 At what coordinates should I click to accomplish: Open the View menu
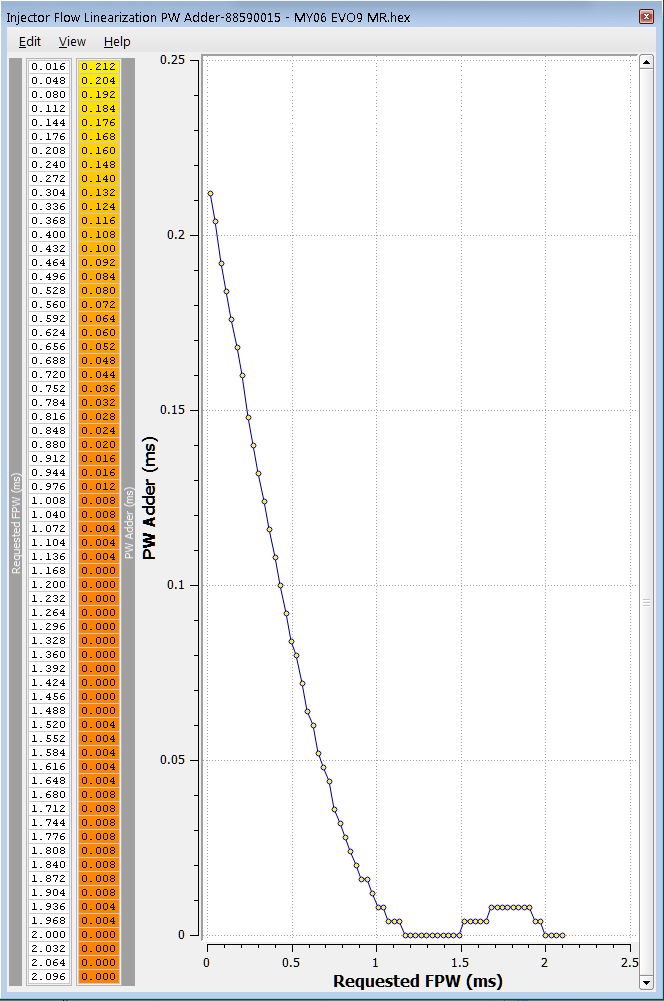click(x=72, y=41)
